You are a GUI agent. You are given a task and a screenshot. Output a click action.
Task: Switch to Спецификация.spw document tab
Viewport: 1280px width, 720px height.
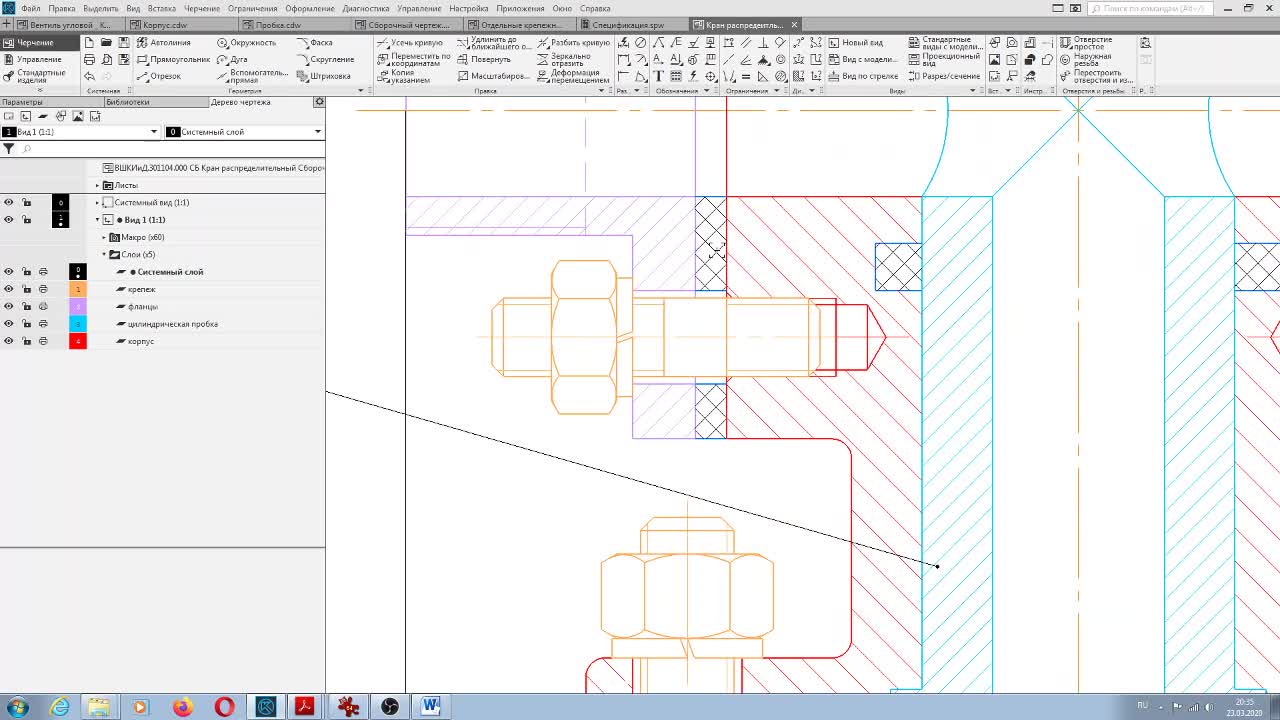[627, 25]
